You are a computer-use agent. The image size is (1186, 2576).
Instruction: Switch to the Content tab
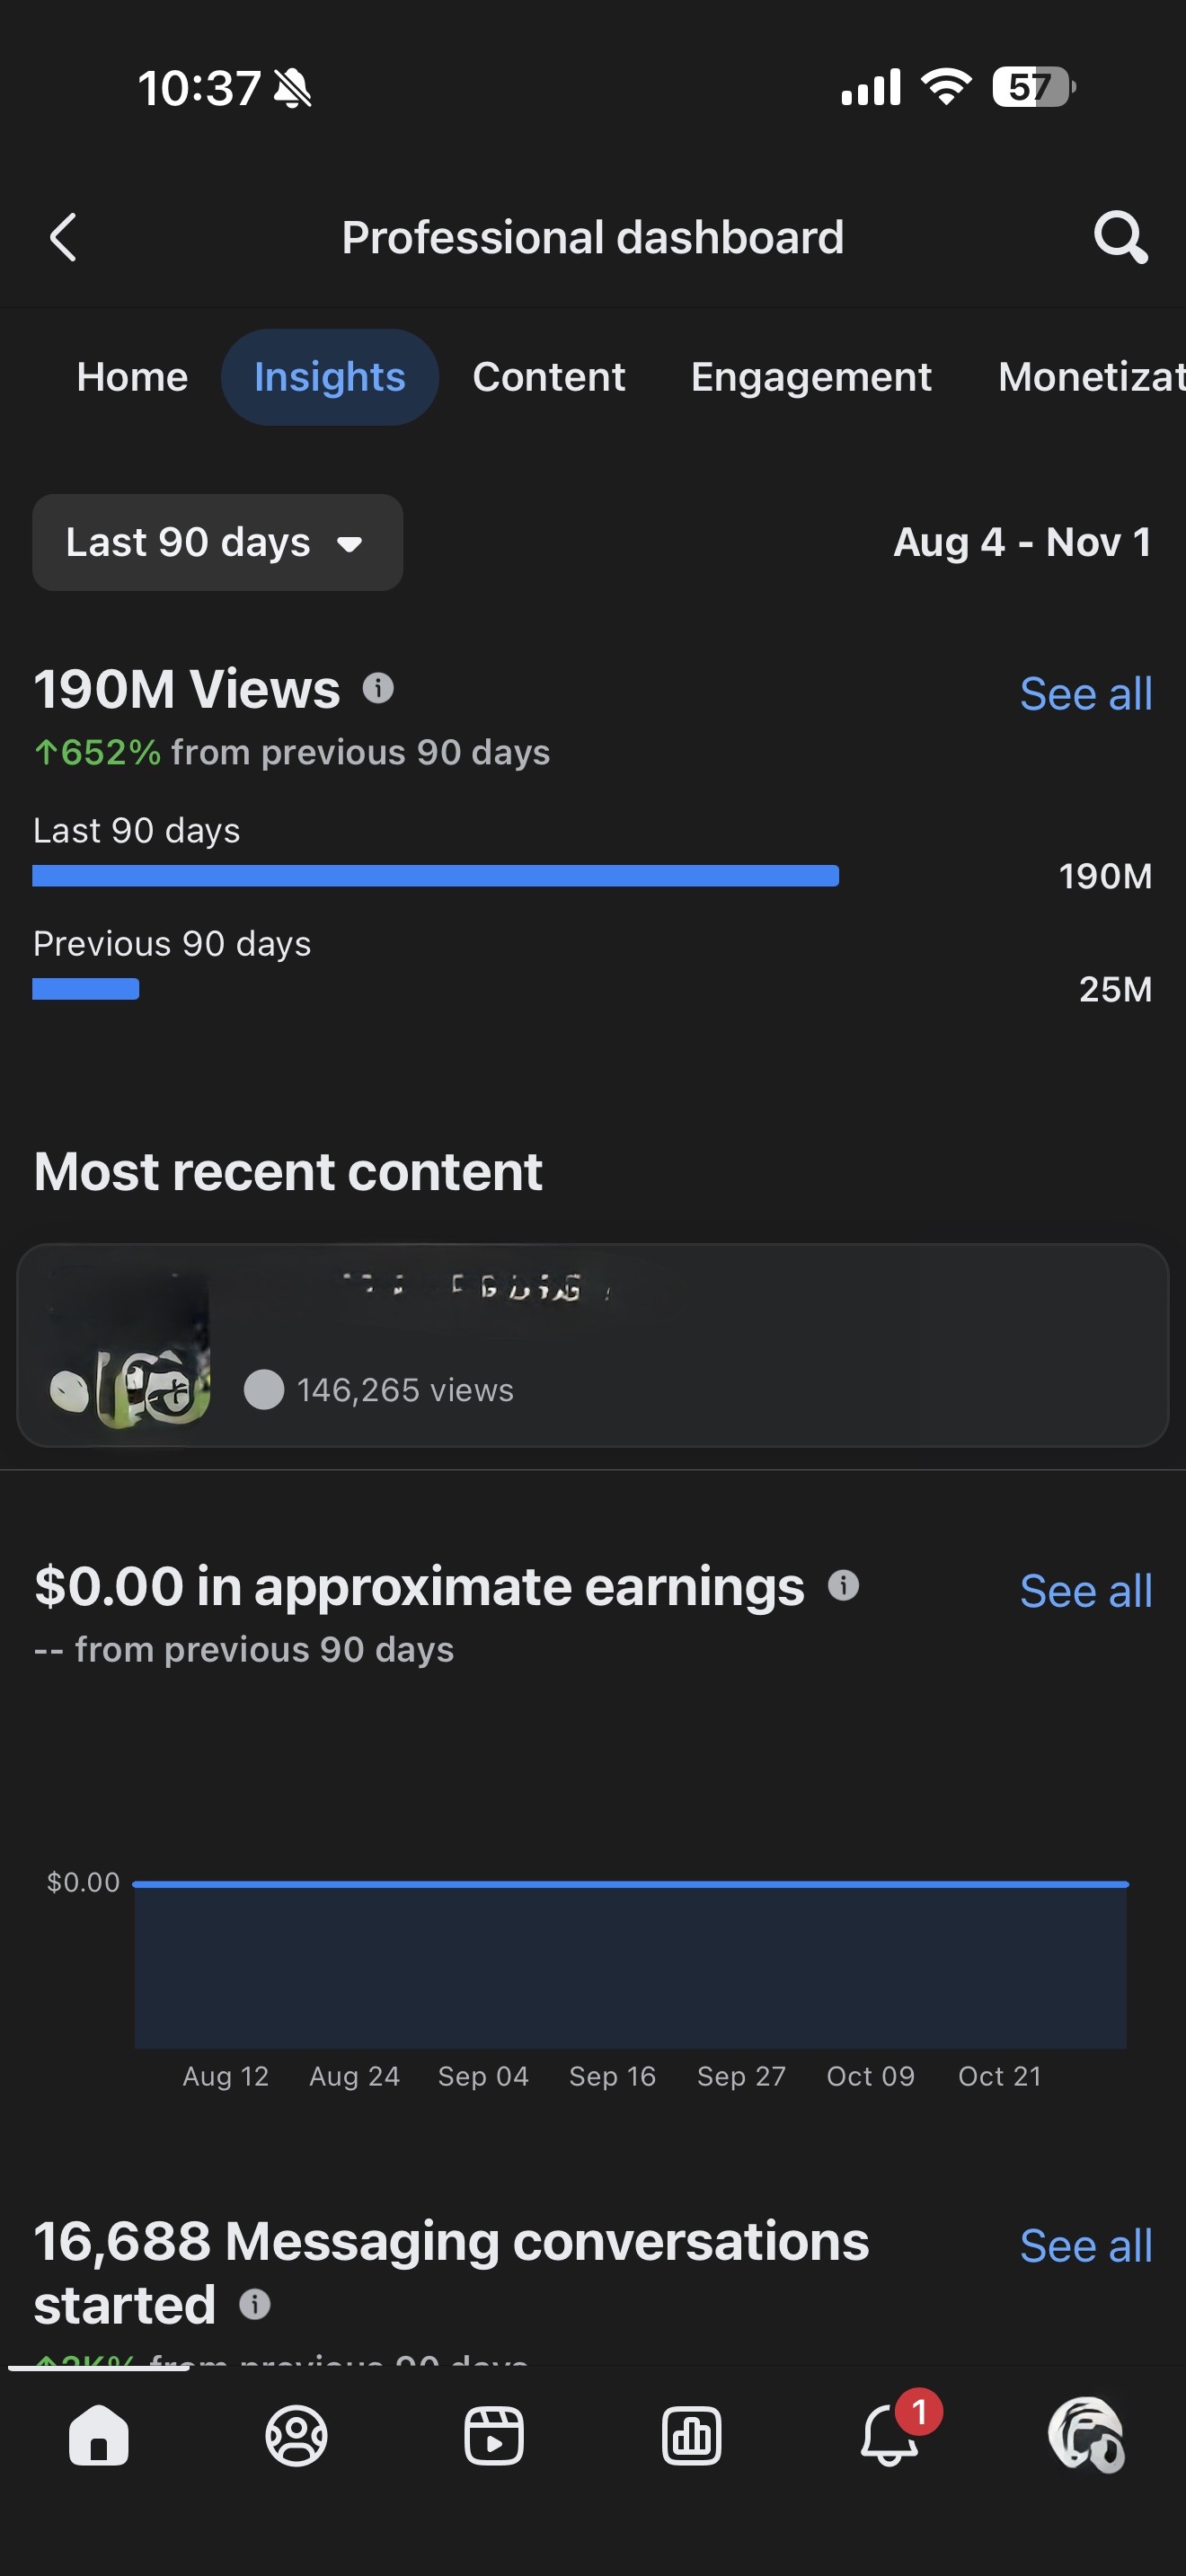(548, 377)
